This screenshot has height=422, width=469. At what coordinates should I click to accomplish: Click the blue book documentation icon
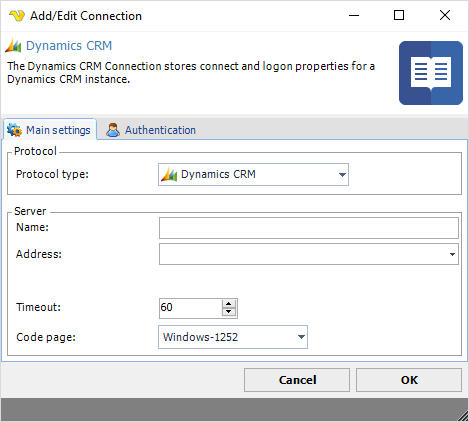[431, 73]
